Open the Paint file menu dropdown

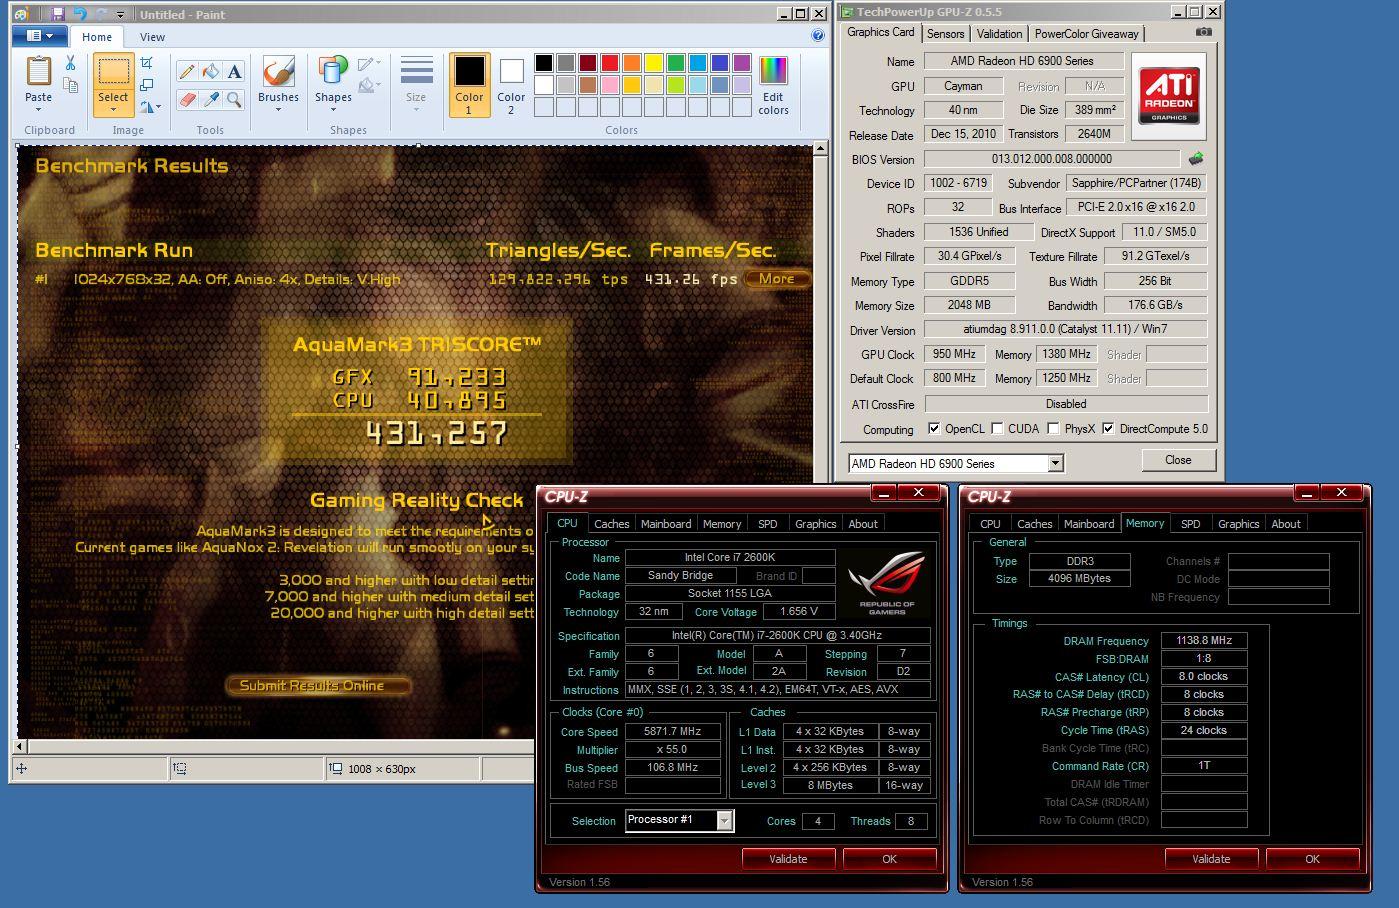[x=40, y=36]
